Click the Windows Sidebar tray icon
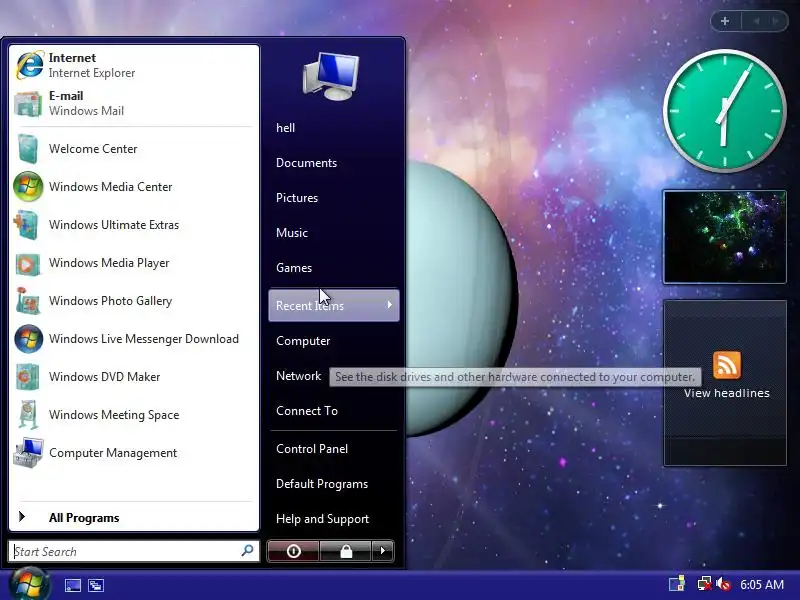Screen dimensions: 800x600 677,584
